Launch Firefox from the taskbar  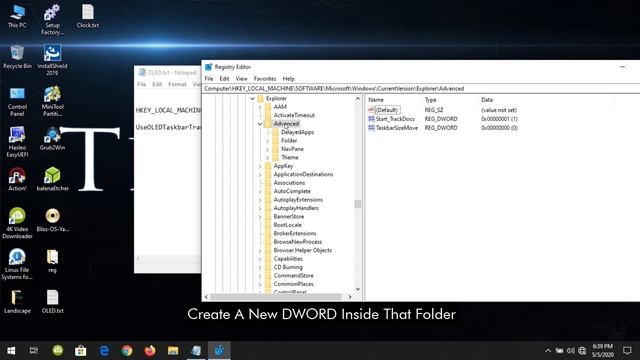(x=150, y=351)
